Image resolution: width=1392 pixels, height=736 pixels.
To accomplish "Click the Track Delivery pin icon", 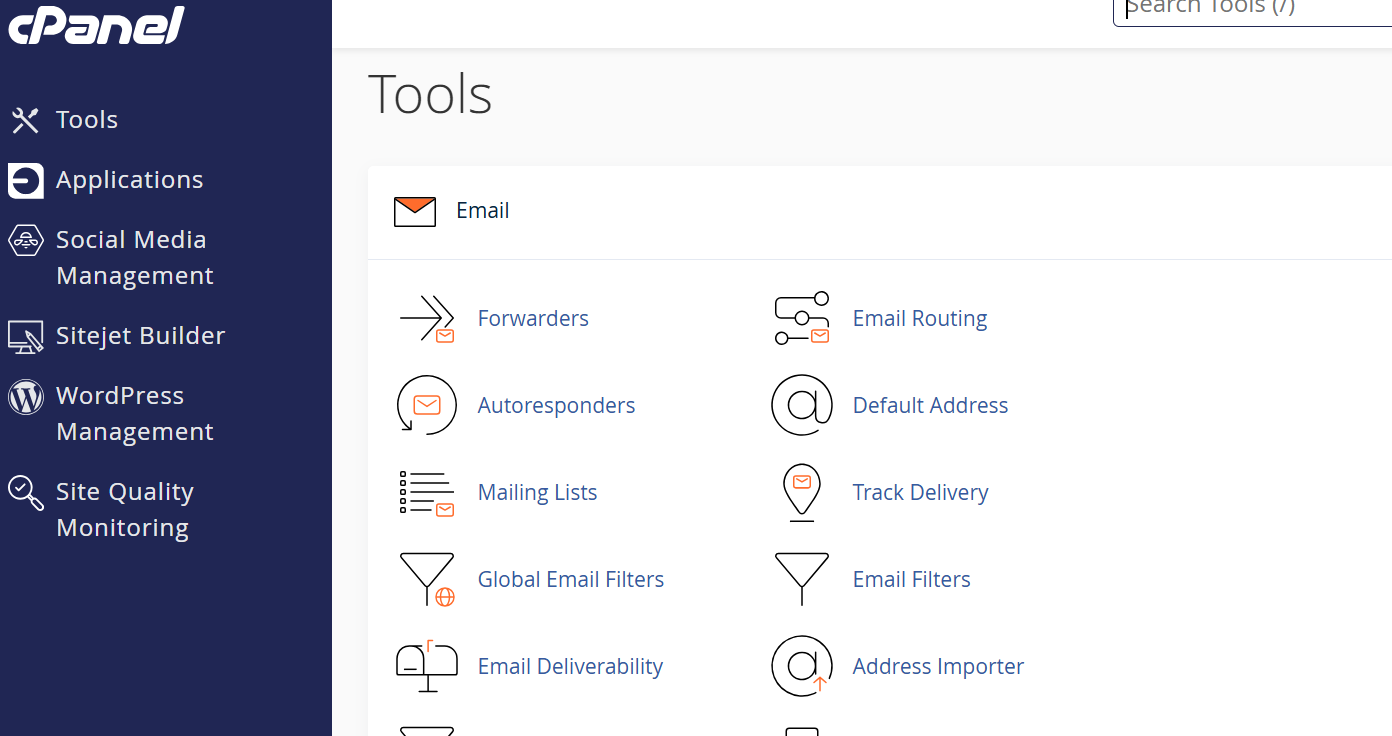I will point(802,493).
